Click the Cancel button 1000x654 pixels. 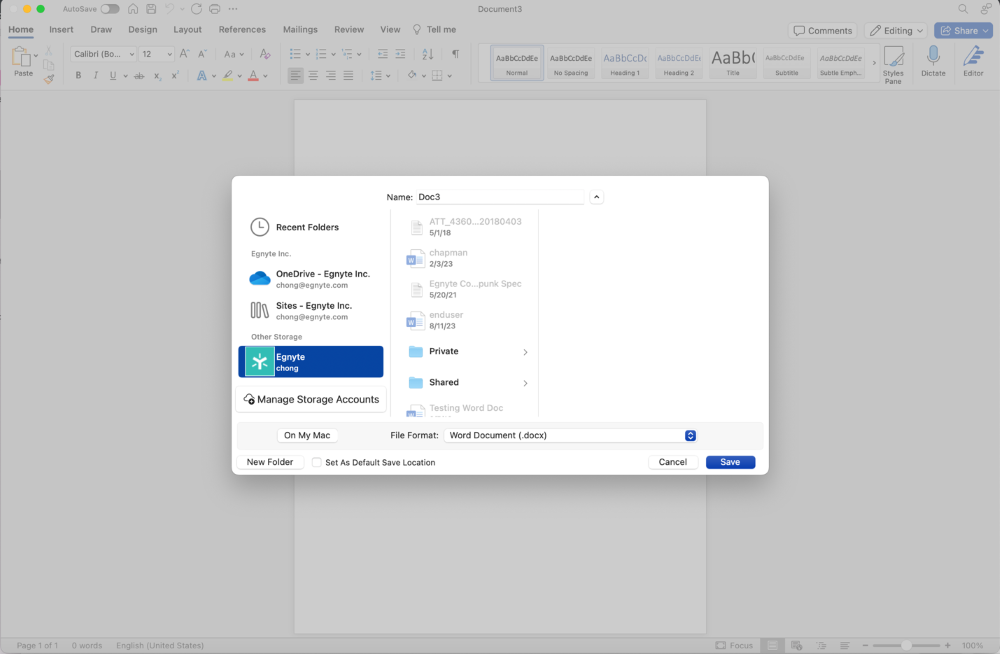[673, 463]
